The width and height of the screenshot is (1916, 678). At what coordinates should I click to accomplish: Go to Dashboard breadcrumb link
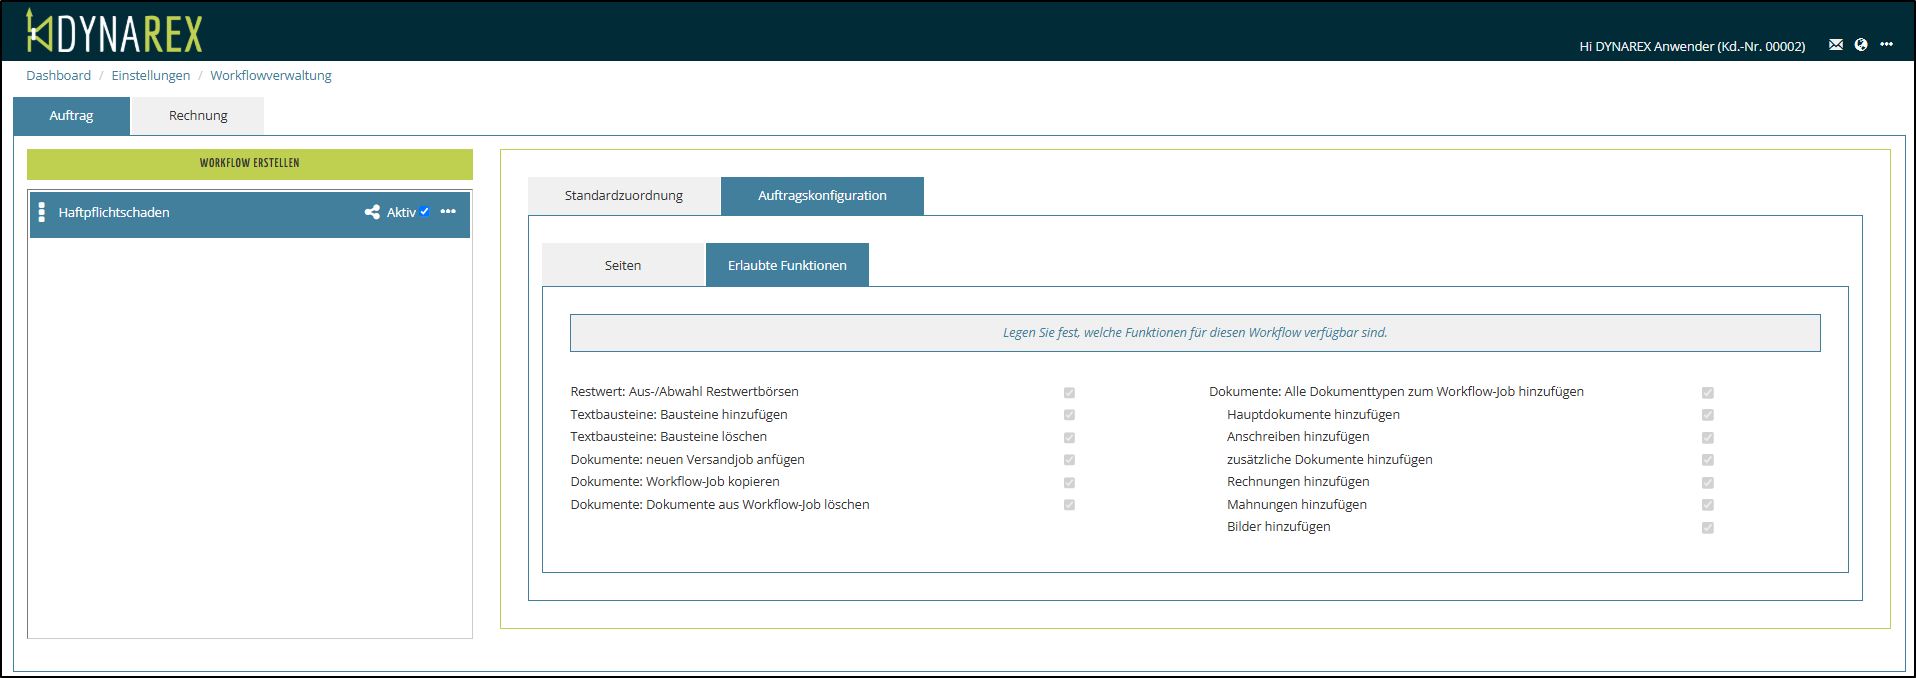[58, 76]
